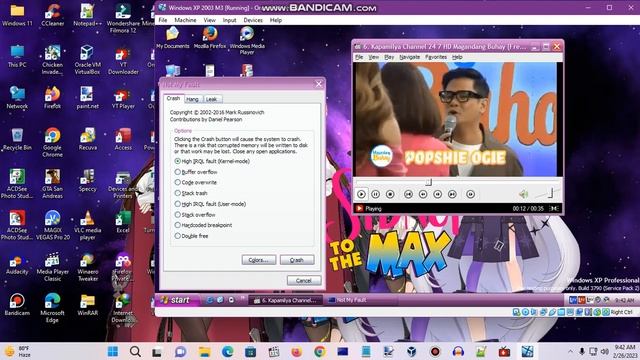Open the Help menu in Media Player Classic
The height and width of the screenshot is (360, 640).
coord(457,57)
